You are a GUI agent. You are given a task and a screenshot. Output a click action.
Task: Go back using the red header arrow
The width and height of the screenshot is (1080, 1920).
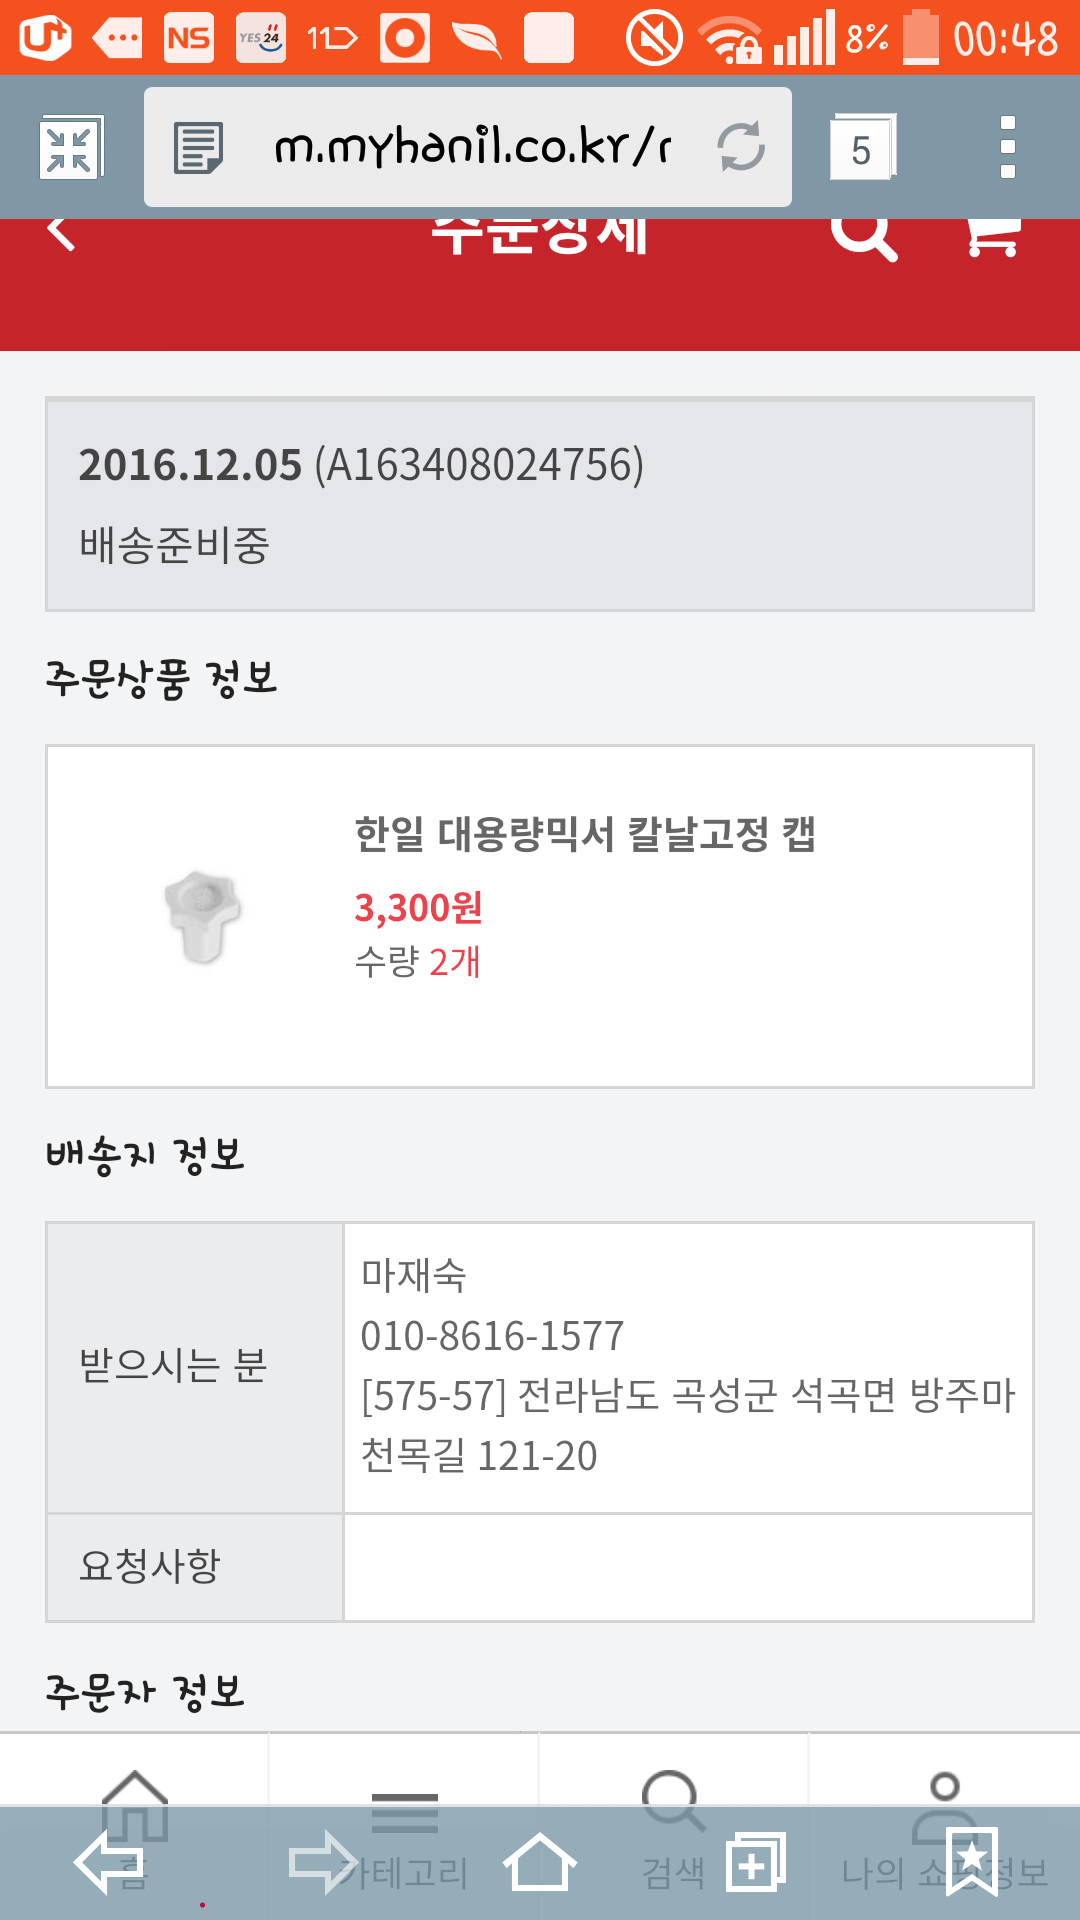click(62, 234)
